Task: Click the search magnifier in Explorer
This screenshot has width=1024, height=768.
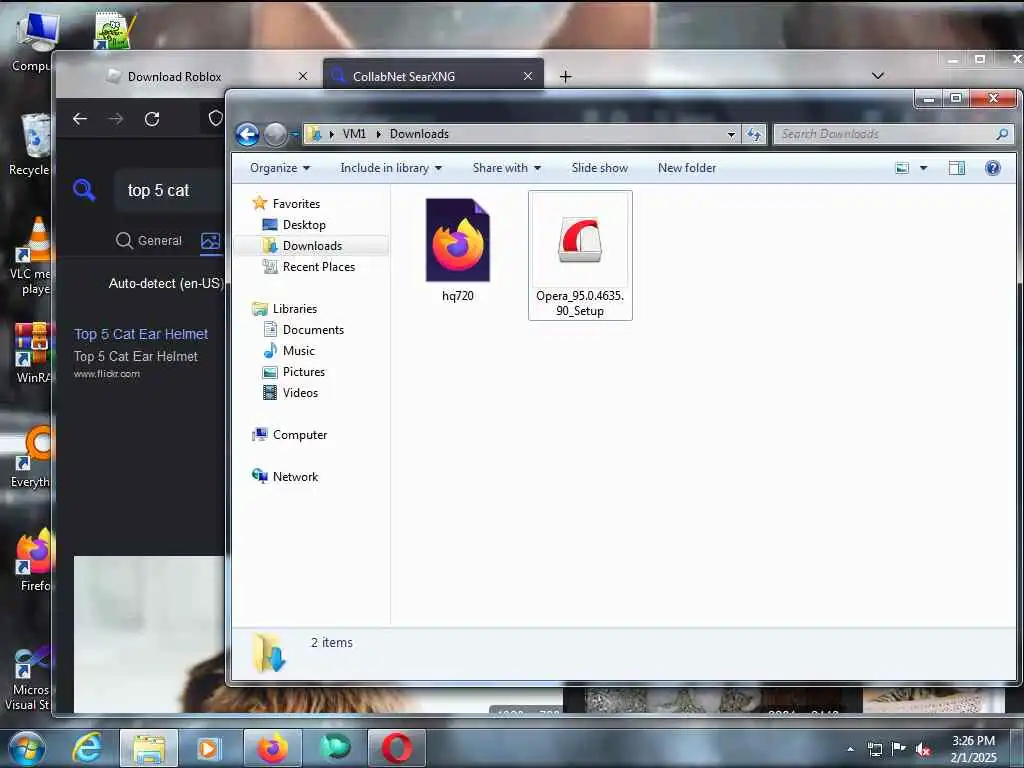Action: pyautogui.click(x=1002, y=135)
